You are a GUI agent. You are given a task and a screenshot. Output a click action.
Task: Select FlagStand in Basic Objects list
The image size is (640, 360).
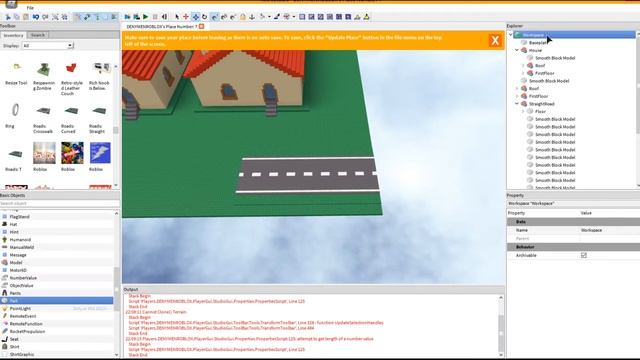57,217
